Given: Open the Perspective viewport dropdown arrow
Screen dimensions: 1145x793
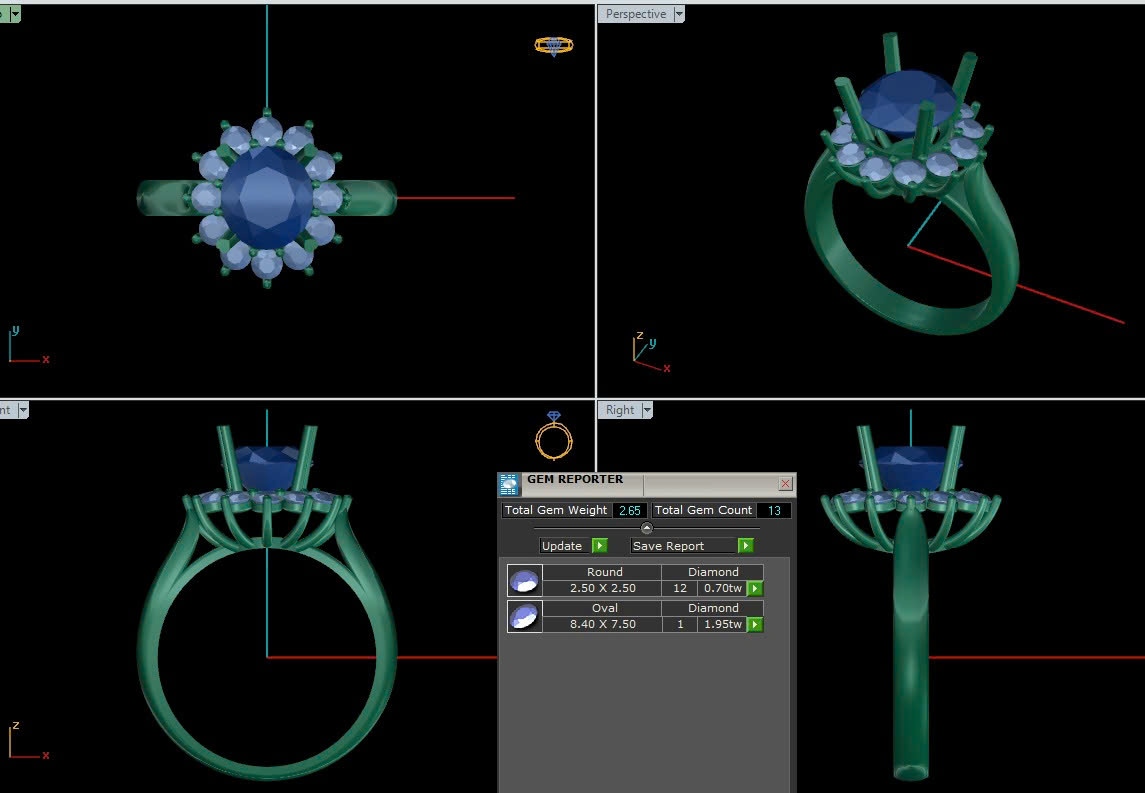Looking at the screenshot, I should (x=679, y=14).
